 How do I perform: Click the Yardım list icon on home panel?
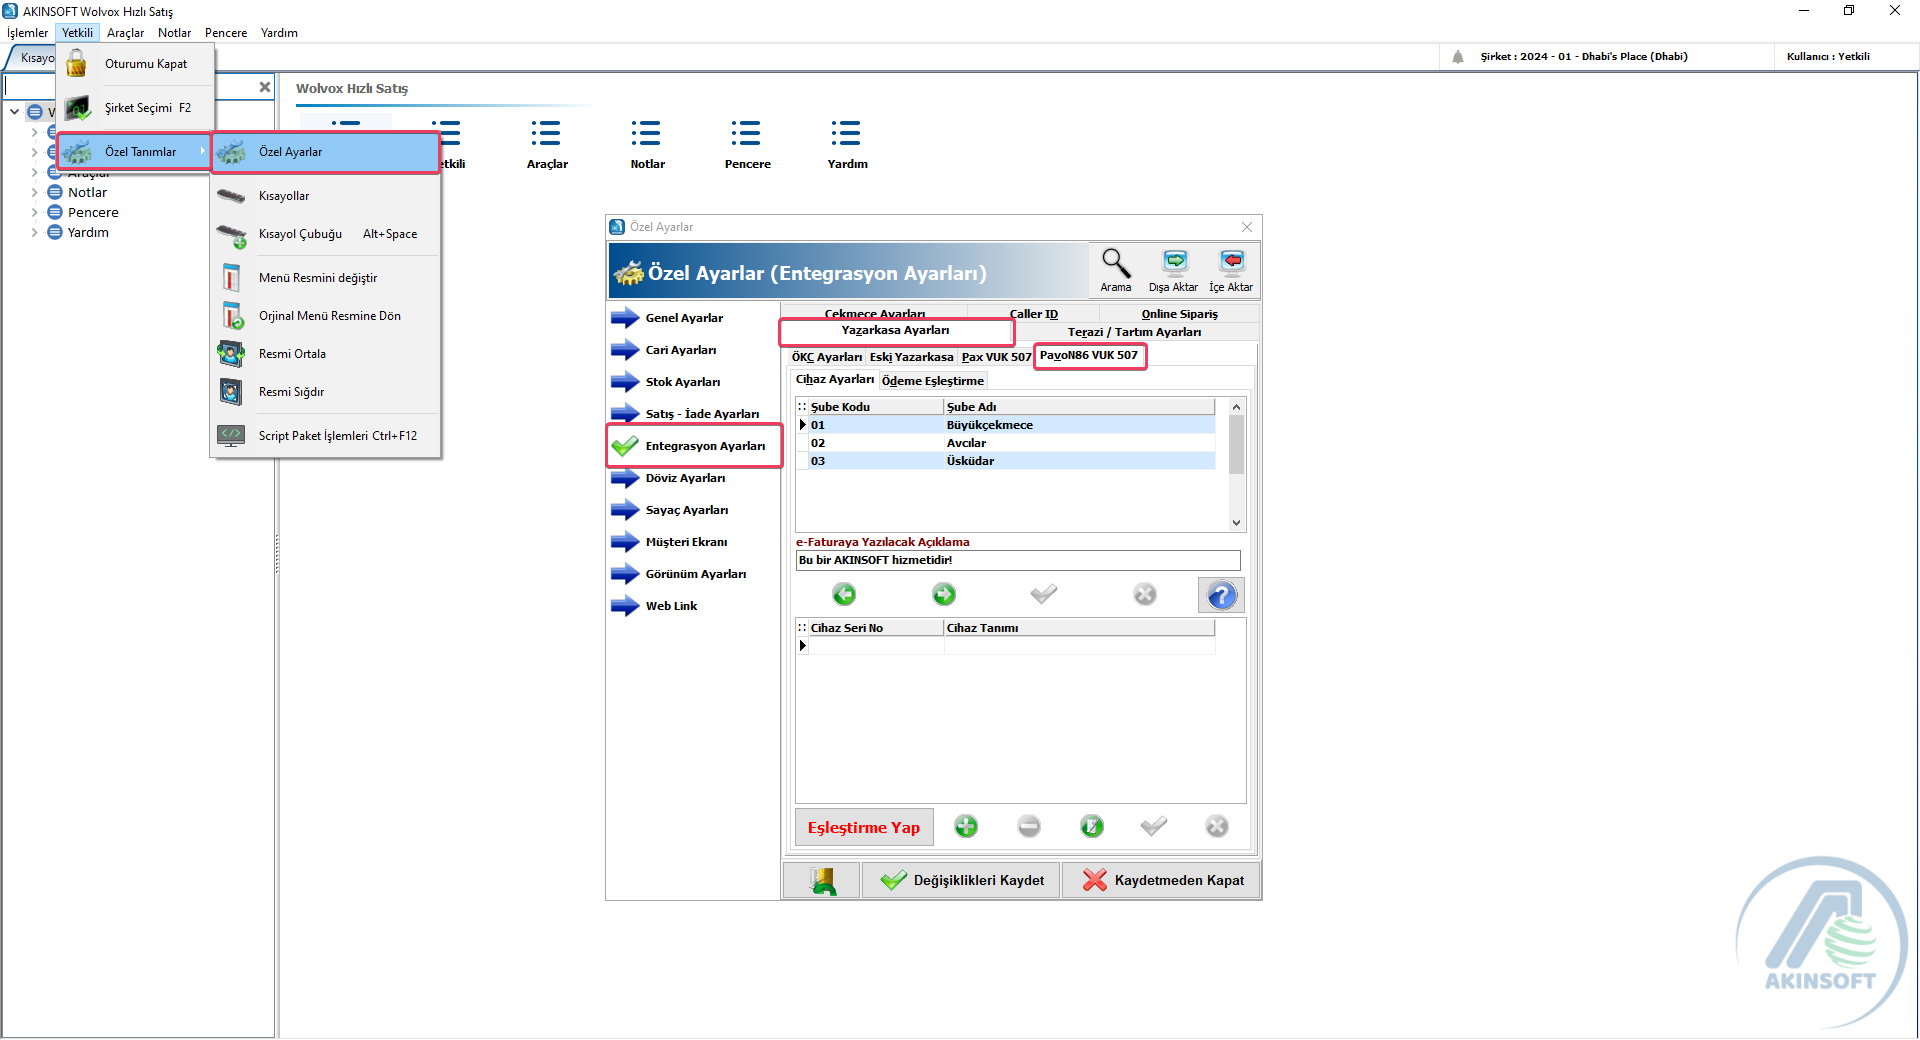(846, 133)
